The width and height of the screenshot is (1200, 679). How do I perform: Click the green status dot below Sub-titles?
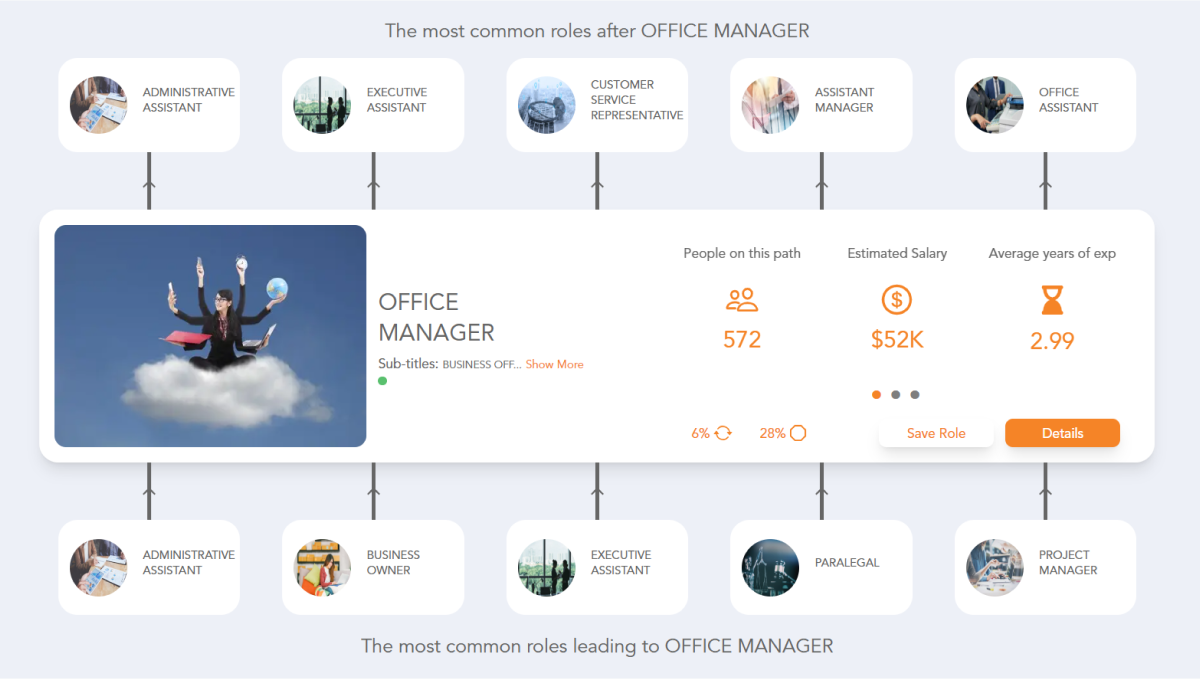[382, 381]
